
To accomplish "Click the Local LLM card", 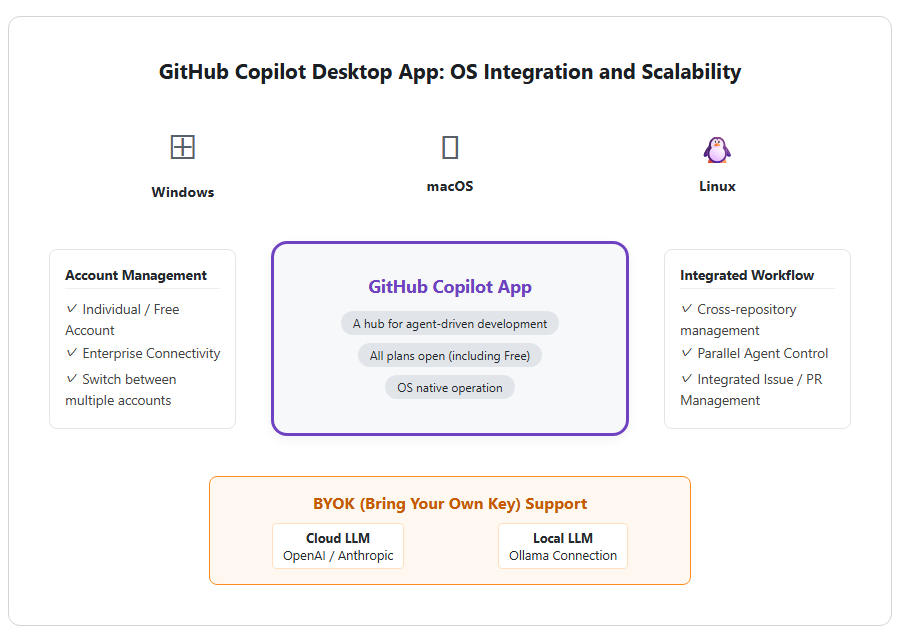I will click(x=563, y=546).
